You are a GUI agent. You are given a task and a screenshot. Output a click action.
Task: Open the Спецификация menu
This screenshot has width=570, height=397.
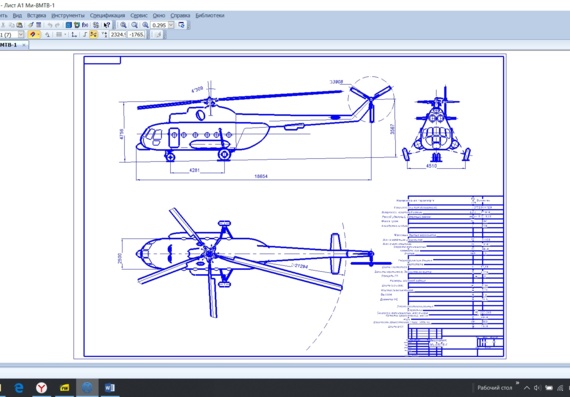(107, 15)
